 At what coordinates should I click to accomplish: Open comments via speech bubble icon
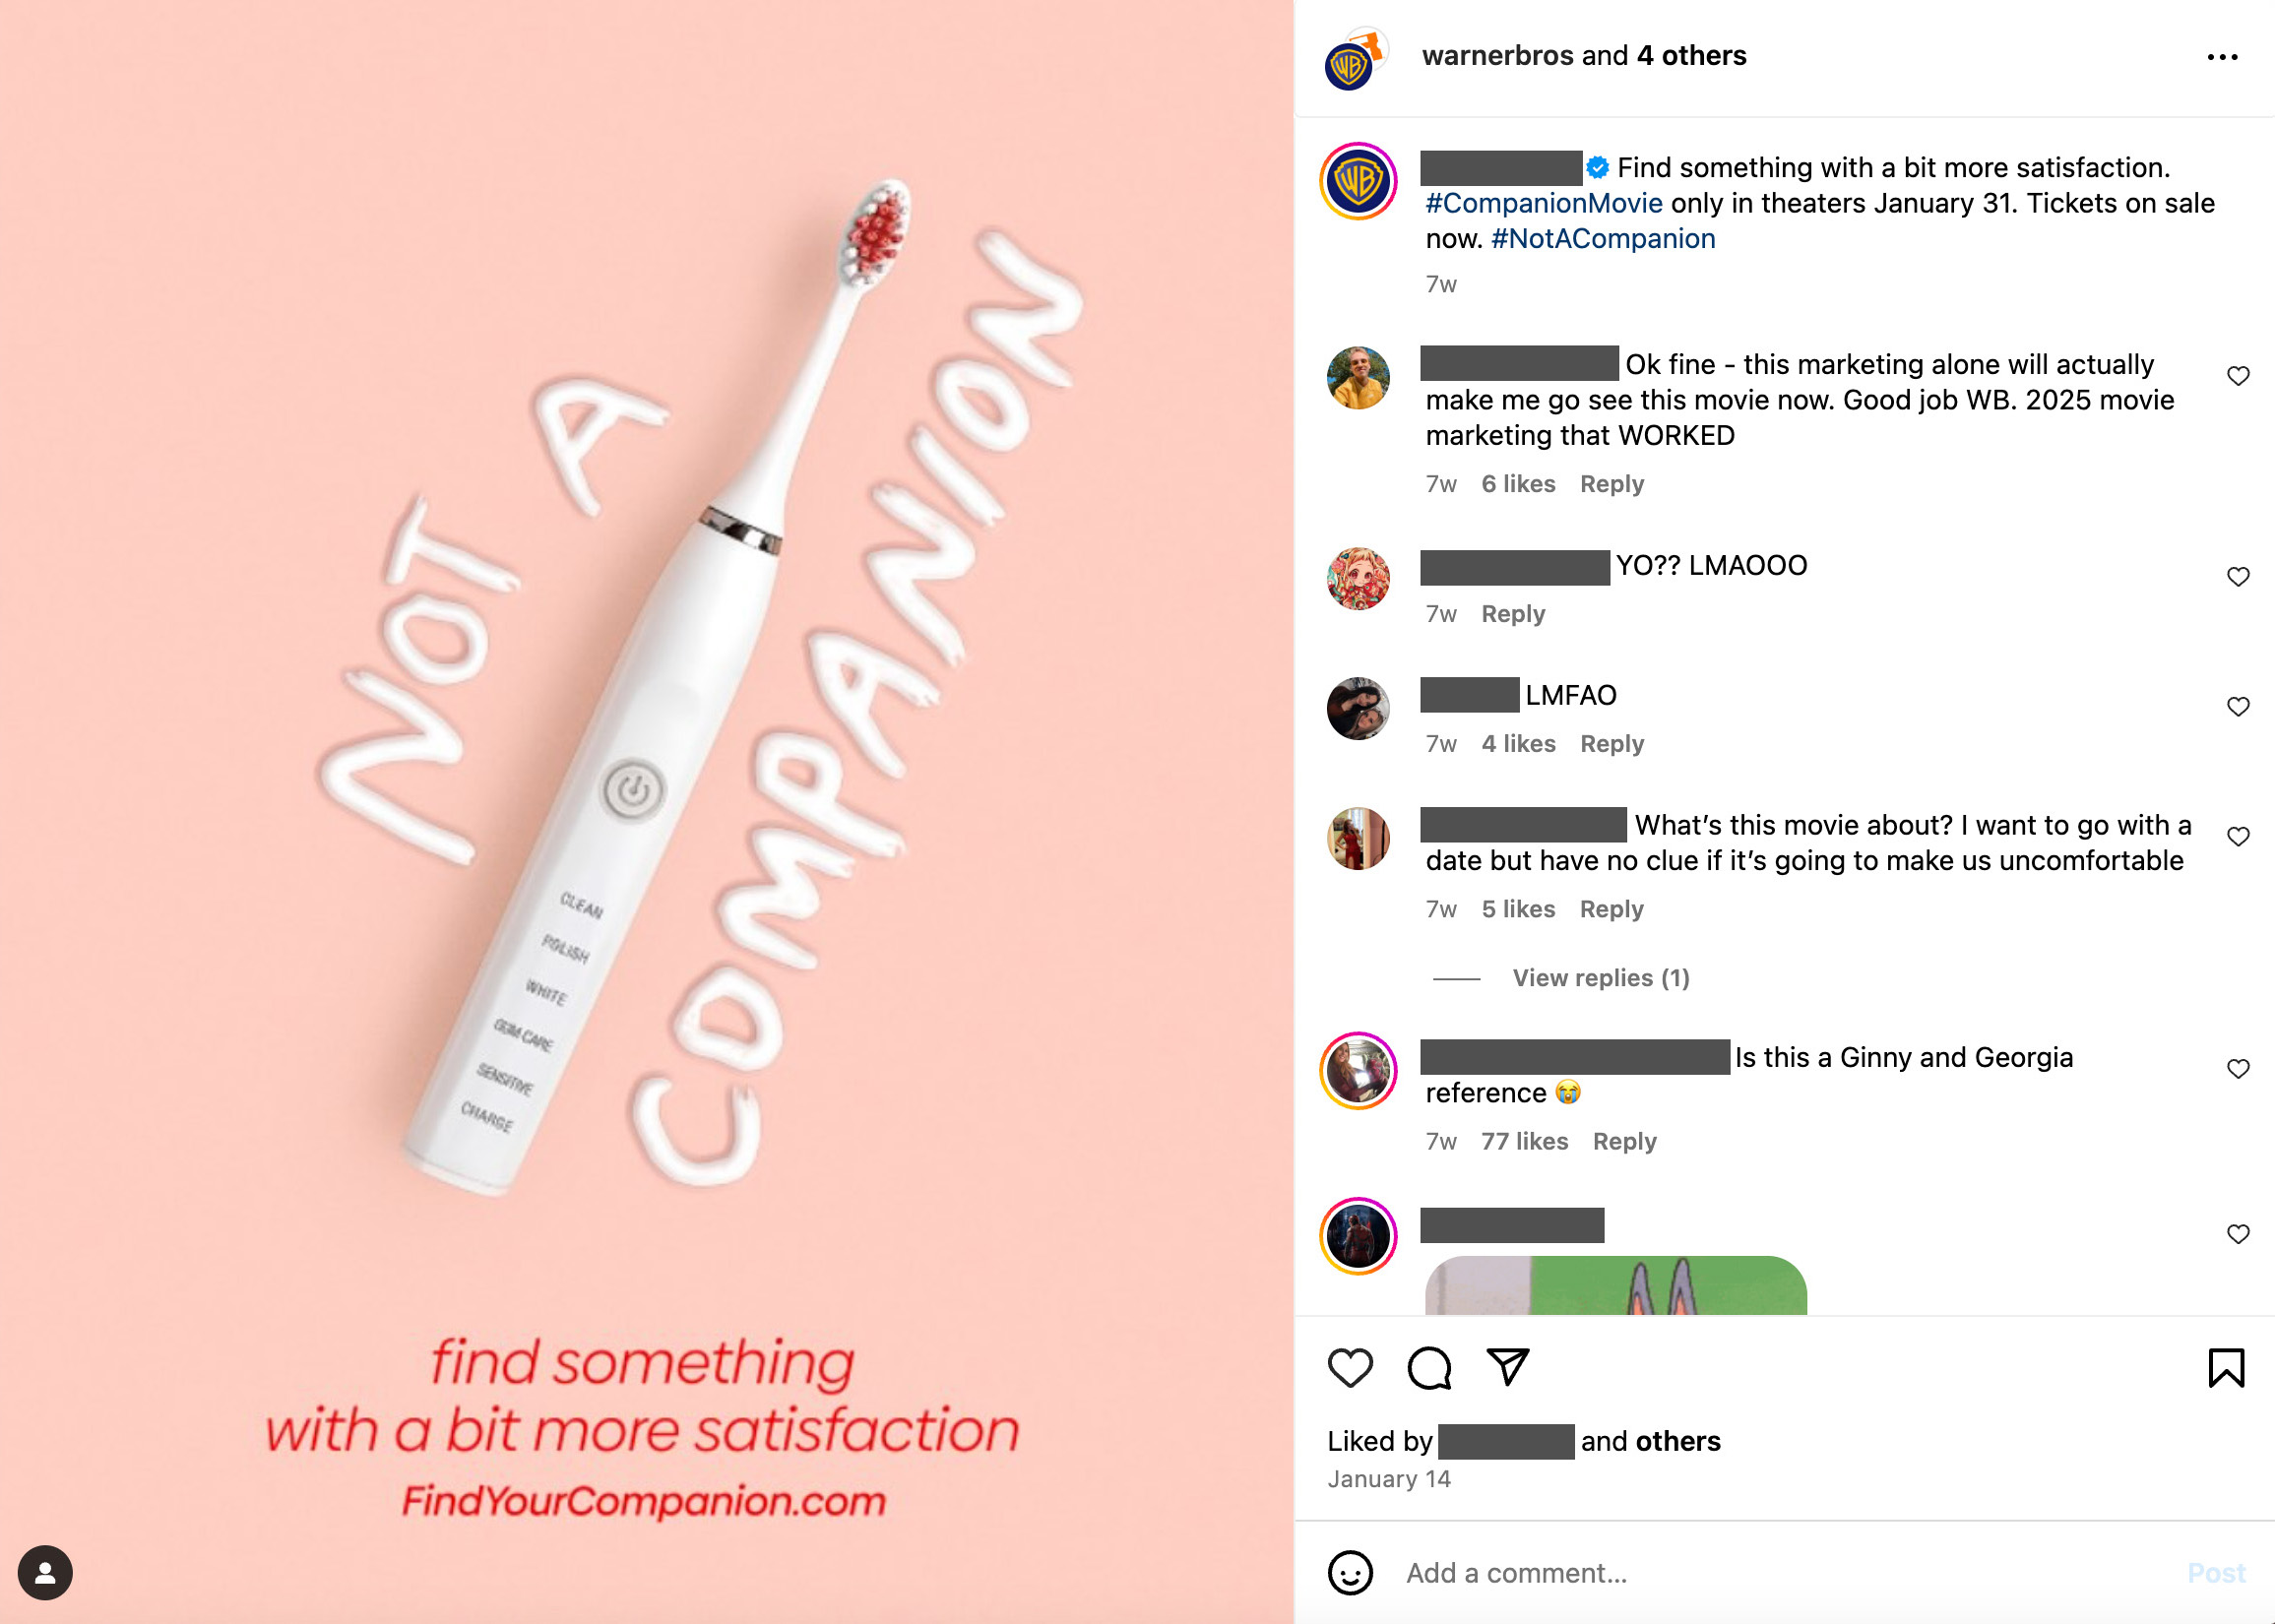point(1429,1368)
